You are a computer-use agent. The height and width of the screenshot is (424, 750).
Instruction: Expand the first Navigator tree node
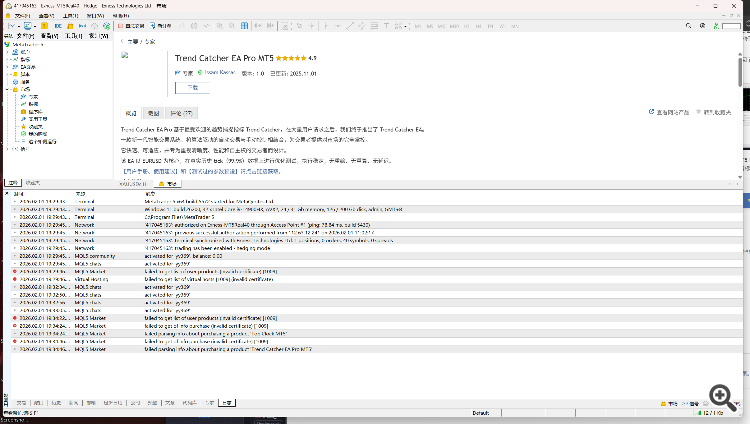(8, 52)
